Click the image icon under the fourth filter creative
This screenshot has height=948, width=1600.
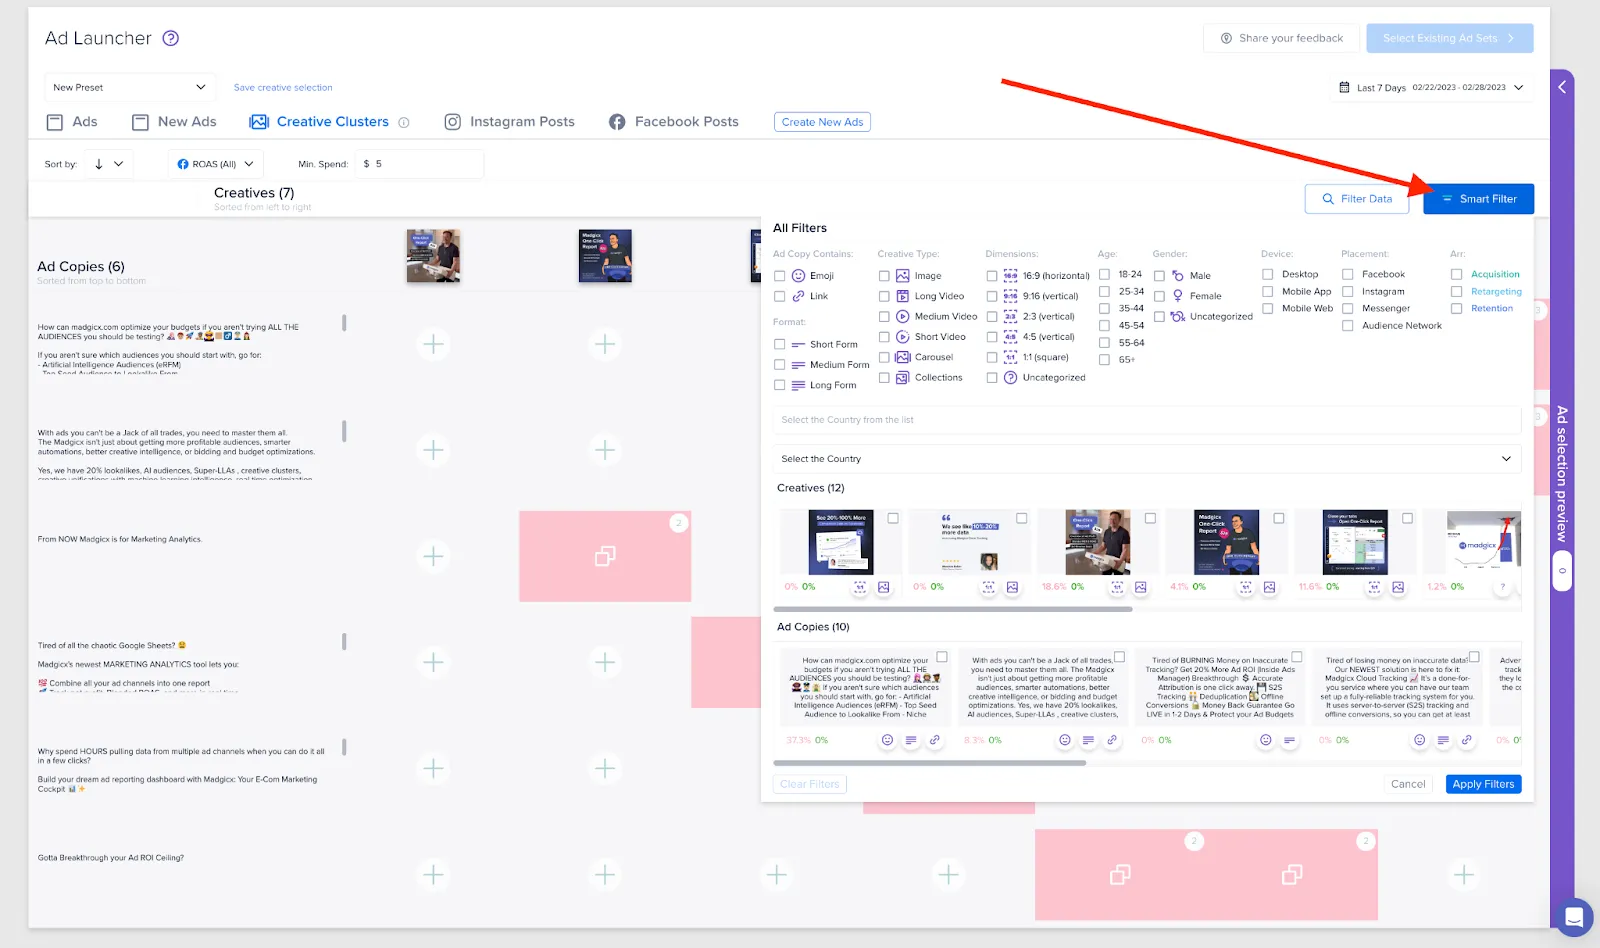click(x=1270, y=587)
